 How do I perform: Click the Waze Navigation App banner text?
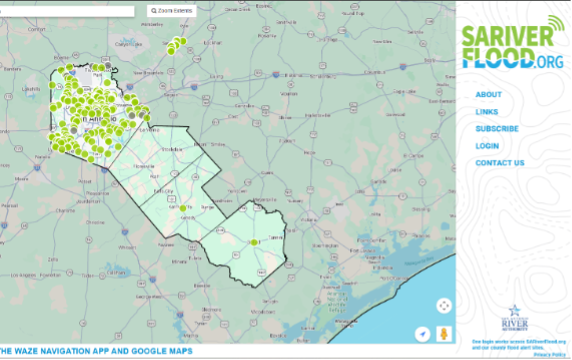96,351
